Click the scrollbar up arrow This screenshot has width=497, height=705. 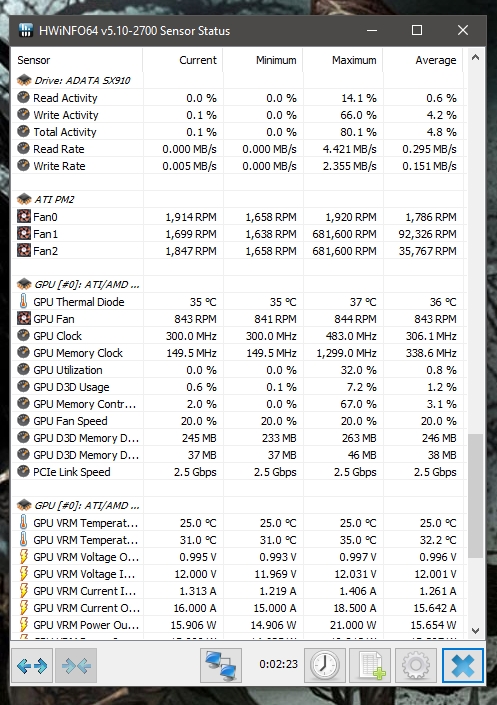point(475,58)
